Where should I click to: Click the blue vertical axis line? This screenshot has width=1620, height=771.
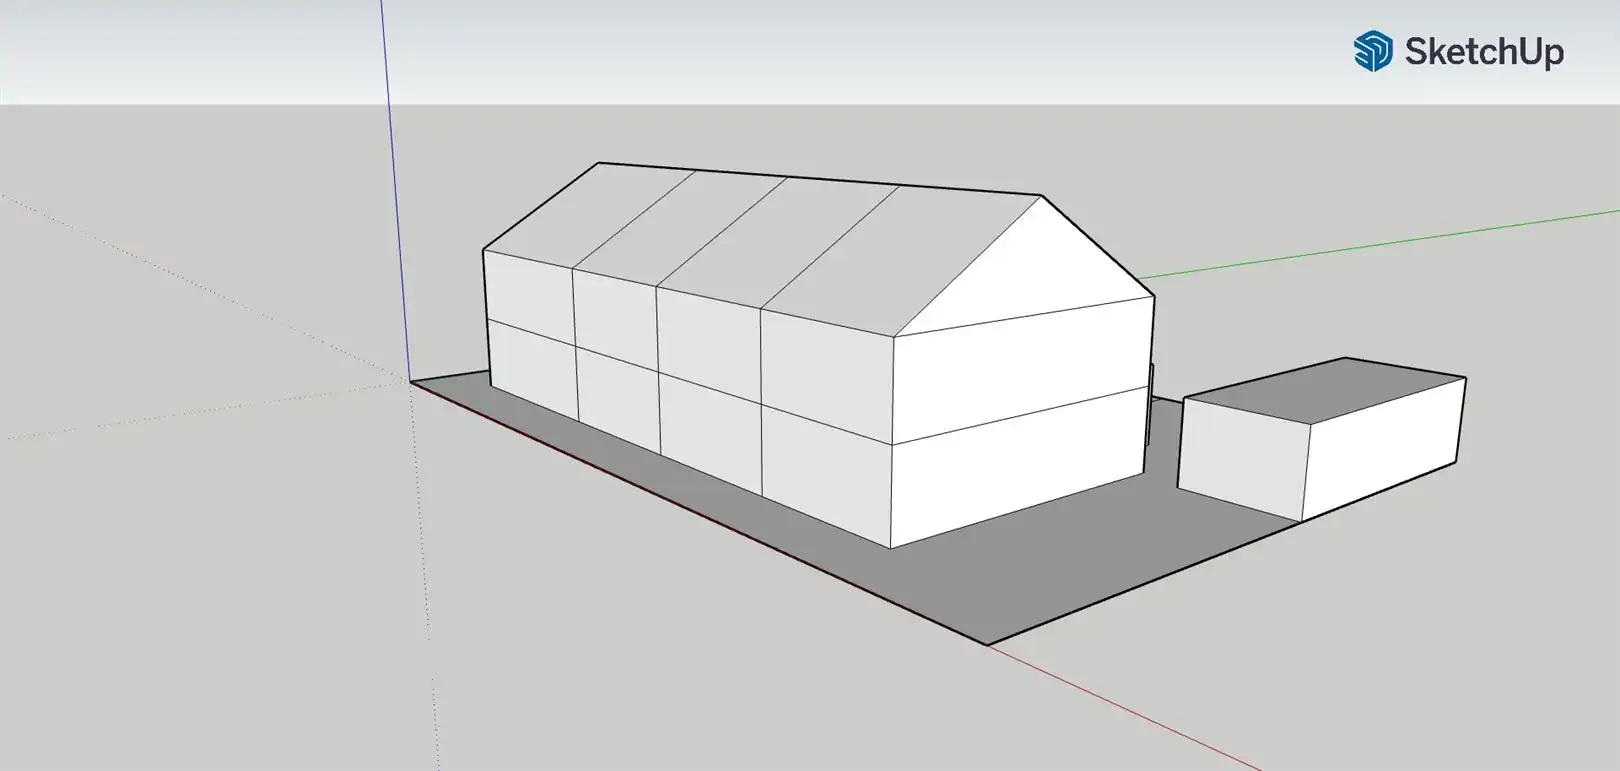point(395,200)
